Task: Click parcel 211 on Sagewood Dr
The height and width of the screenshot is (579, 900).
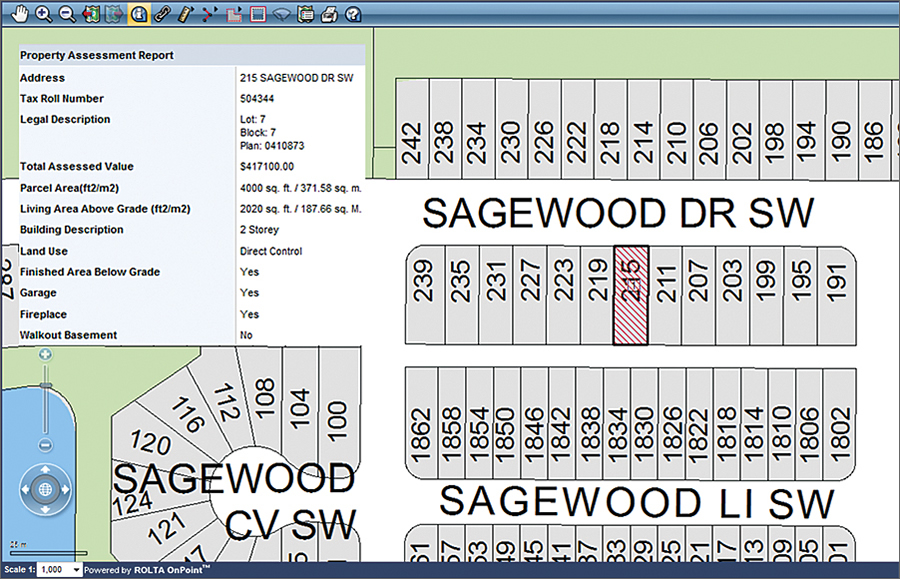Action: coord(665,296)
